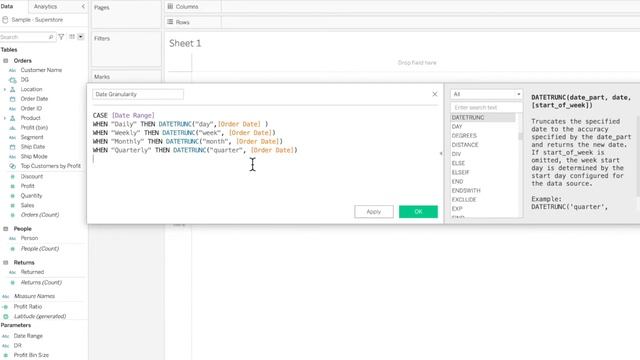Click the function search text box
Screen dimensions: 640x360
[x=486, y=107]
